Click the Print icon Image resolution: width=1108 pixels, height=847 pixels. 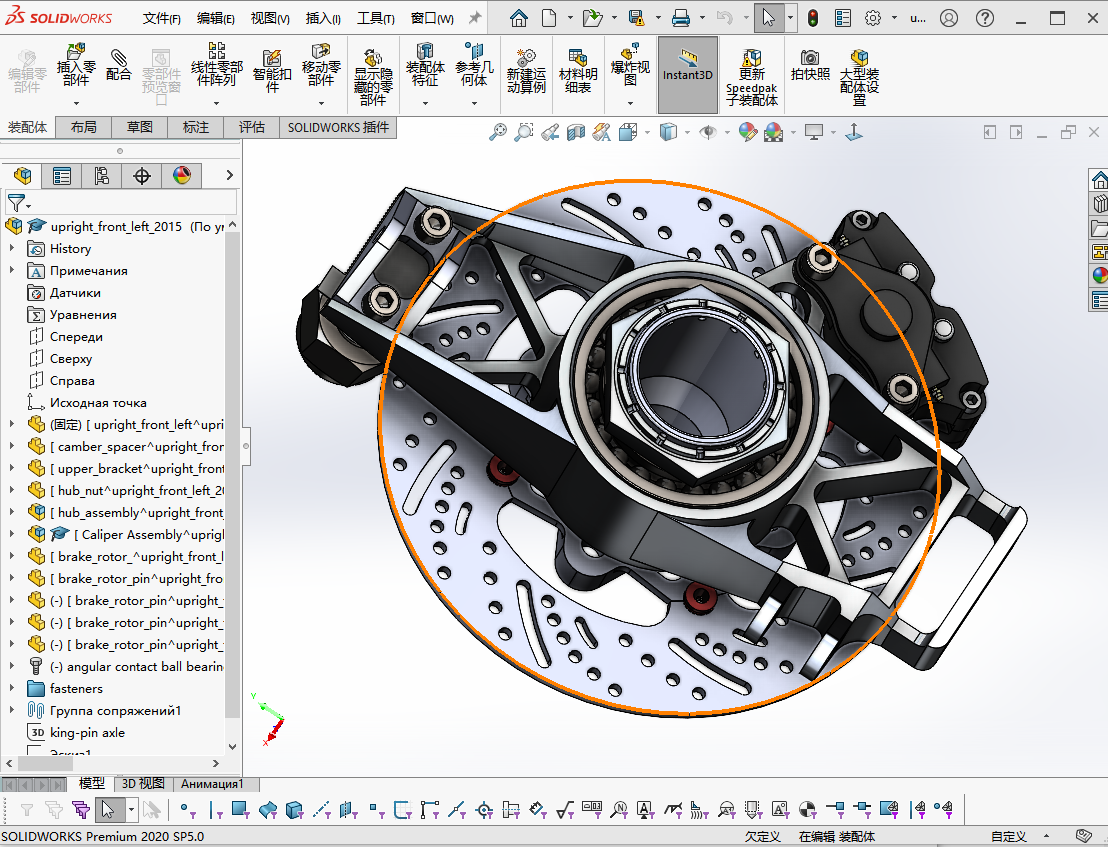pos(680,18)
